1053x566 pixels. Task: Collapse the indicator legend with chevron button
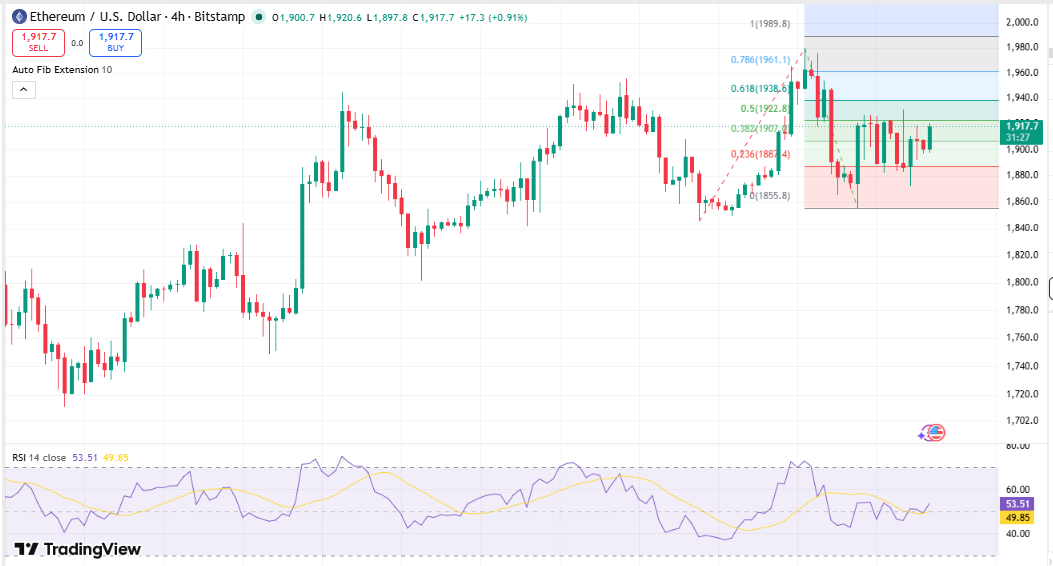pyautogui.click(x=24, y=89)
